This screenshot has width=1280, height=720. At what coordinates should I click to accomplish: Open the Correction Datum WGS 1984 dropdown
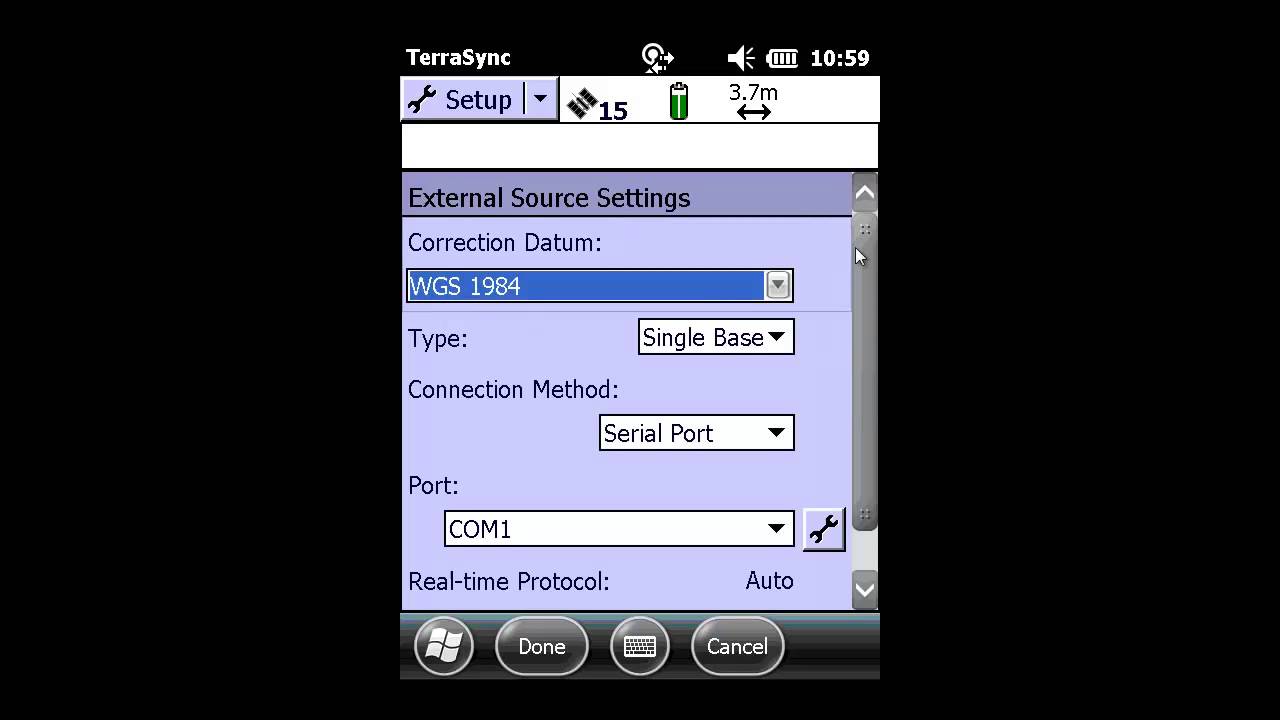600,286
